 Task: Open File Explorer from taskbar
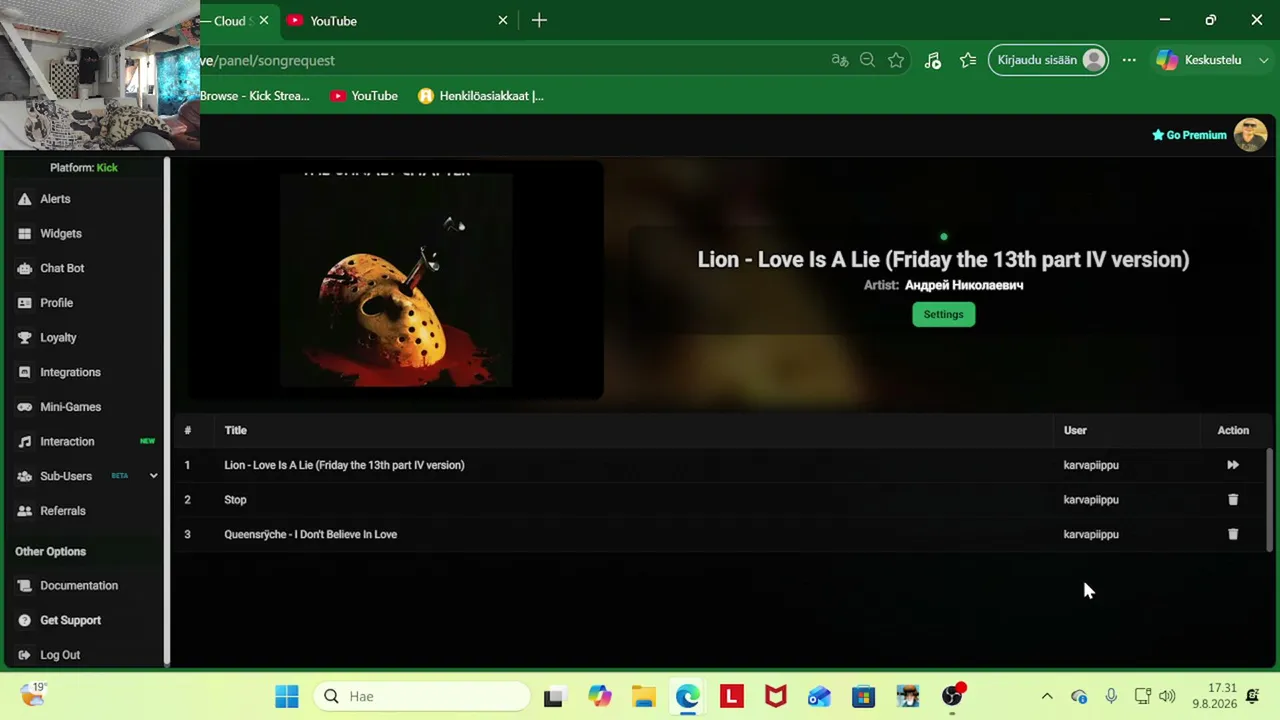(643, 696)
